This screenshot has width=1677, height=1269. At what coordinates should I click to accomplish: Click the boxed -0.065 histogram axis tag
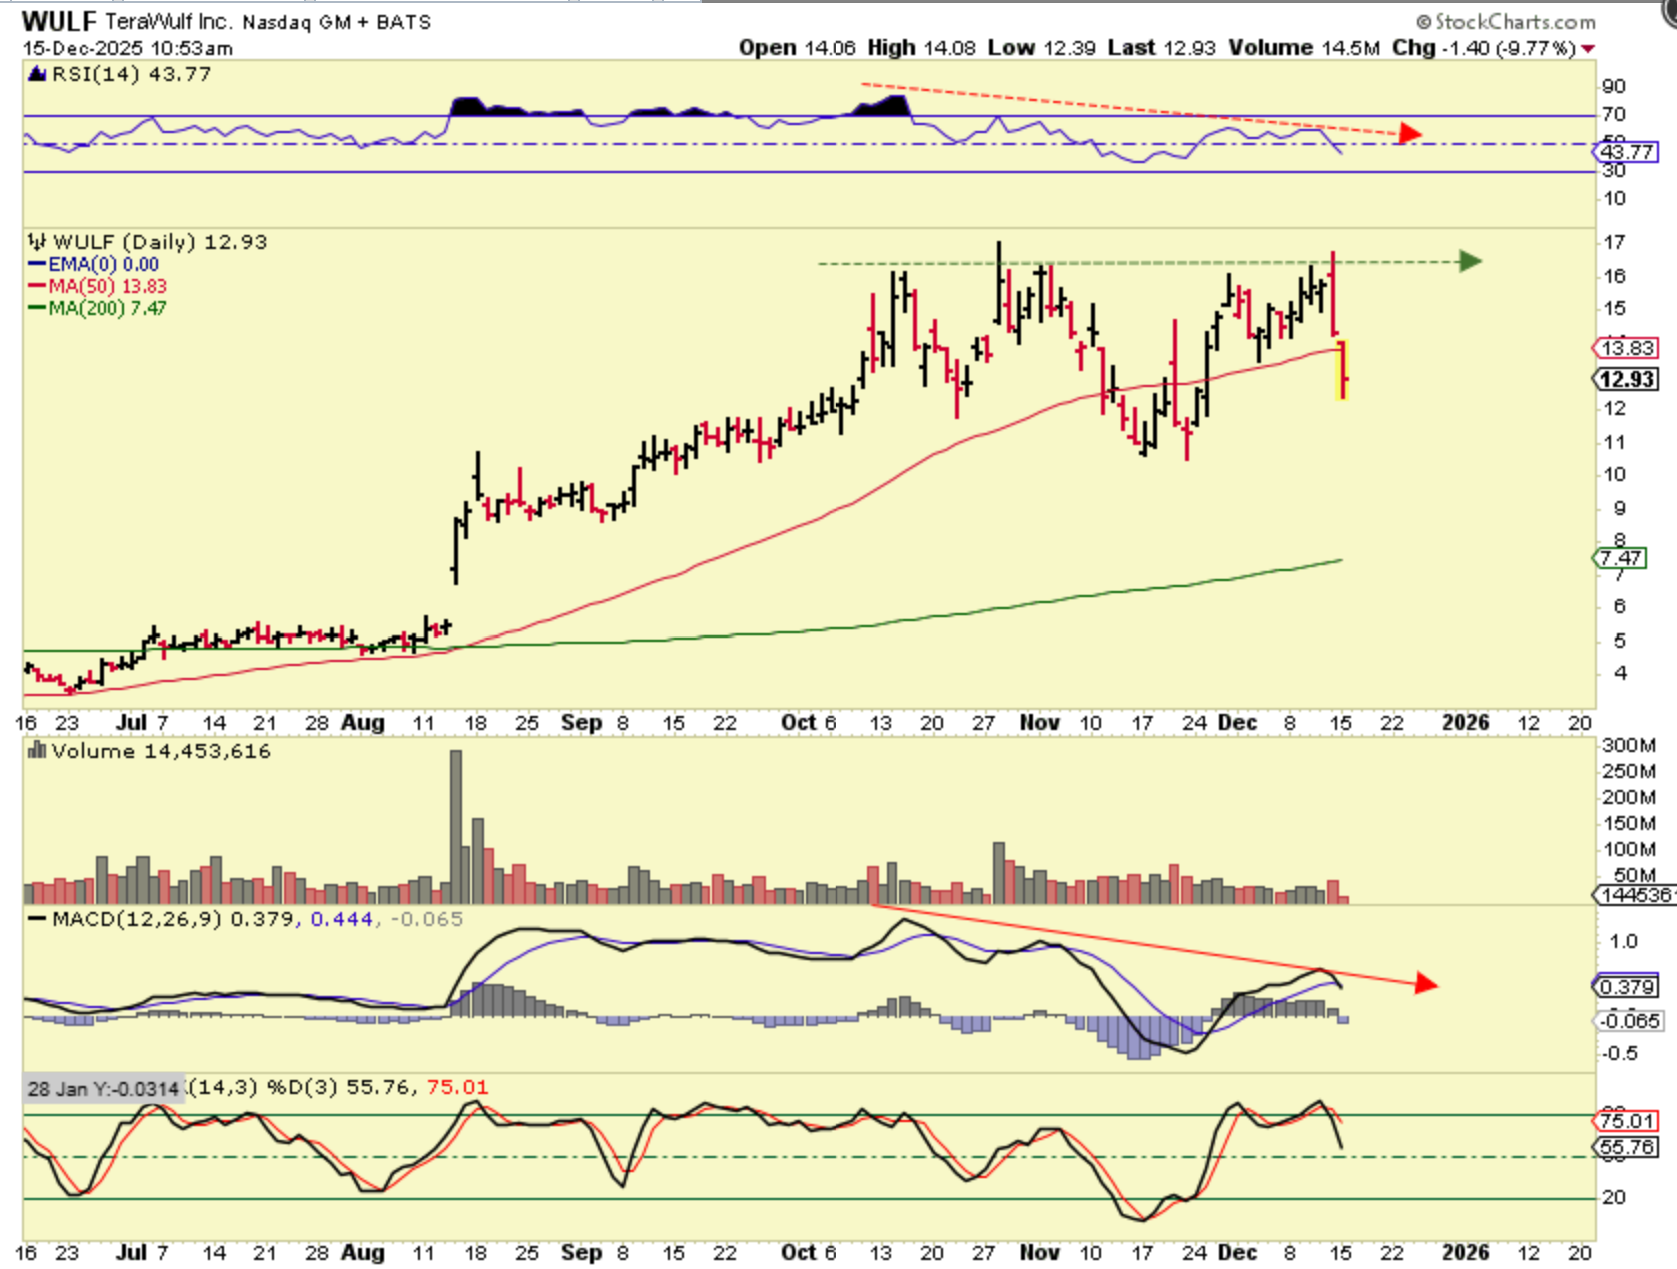[x=1627, y=1021]
